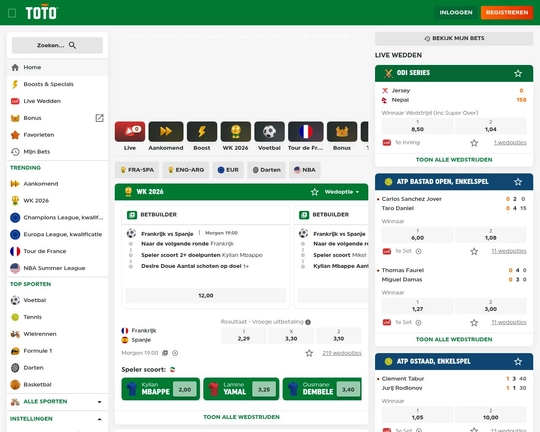Open the Tour de France flag tile

coord(305,131)
